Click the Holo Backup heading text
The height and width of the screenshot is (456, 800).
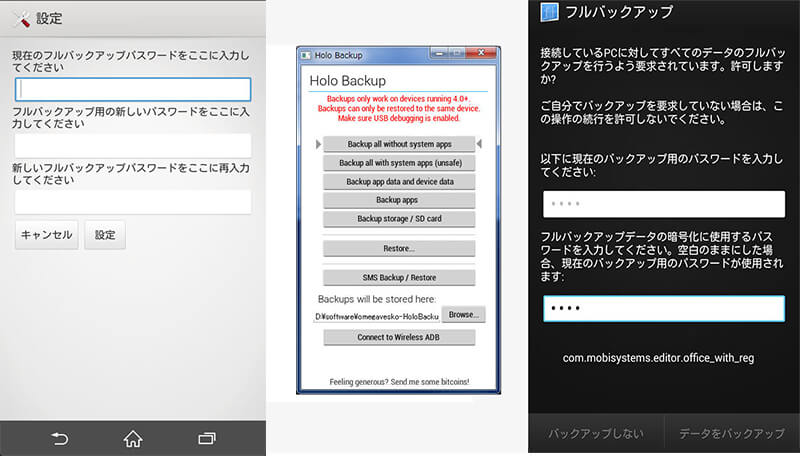pos(347,81)
